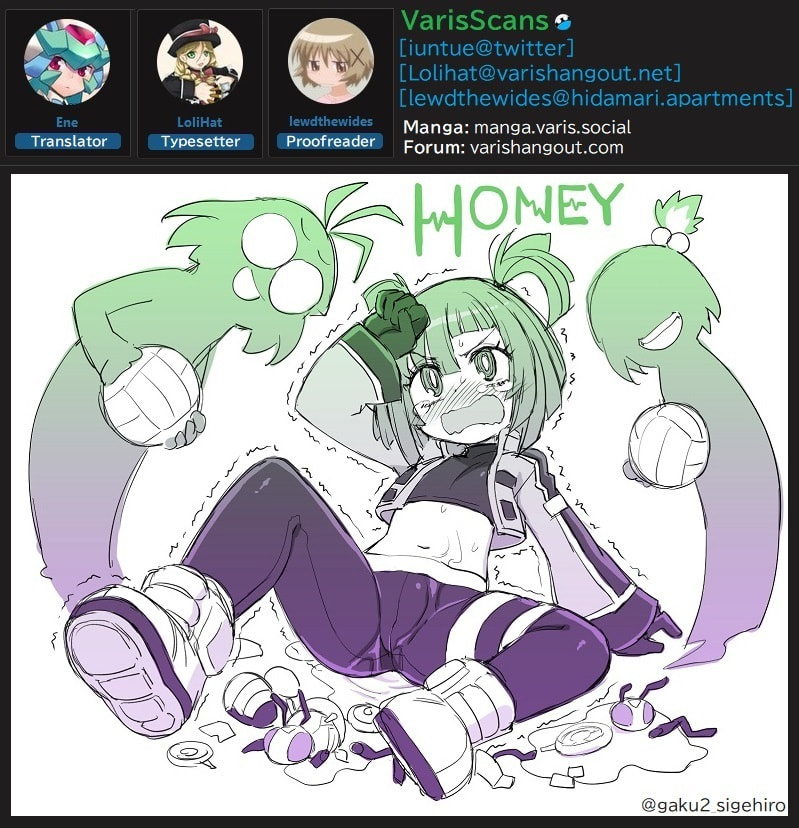Image resolution: width=799 pixels, height=828 pixels.
Task: Click the small icon next to VarisScans
Action: (x=563, y=22)
